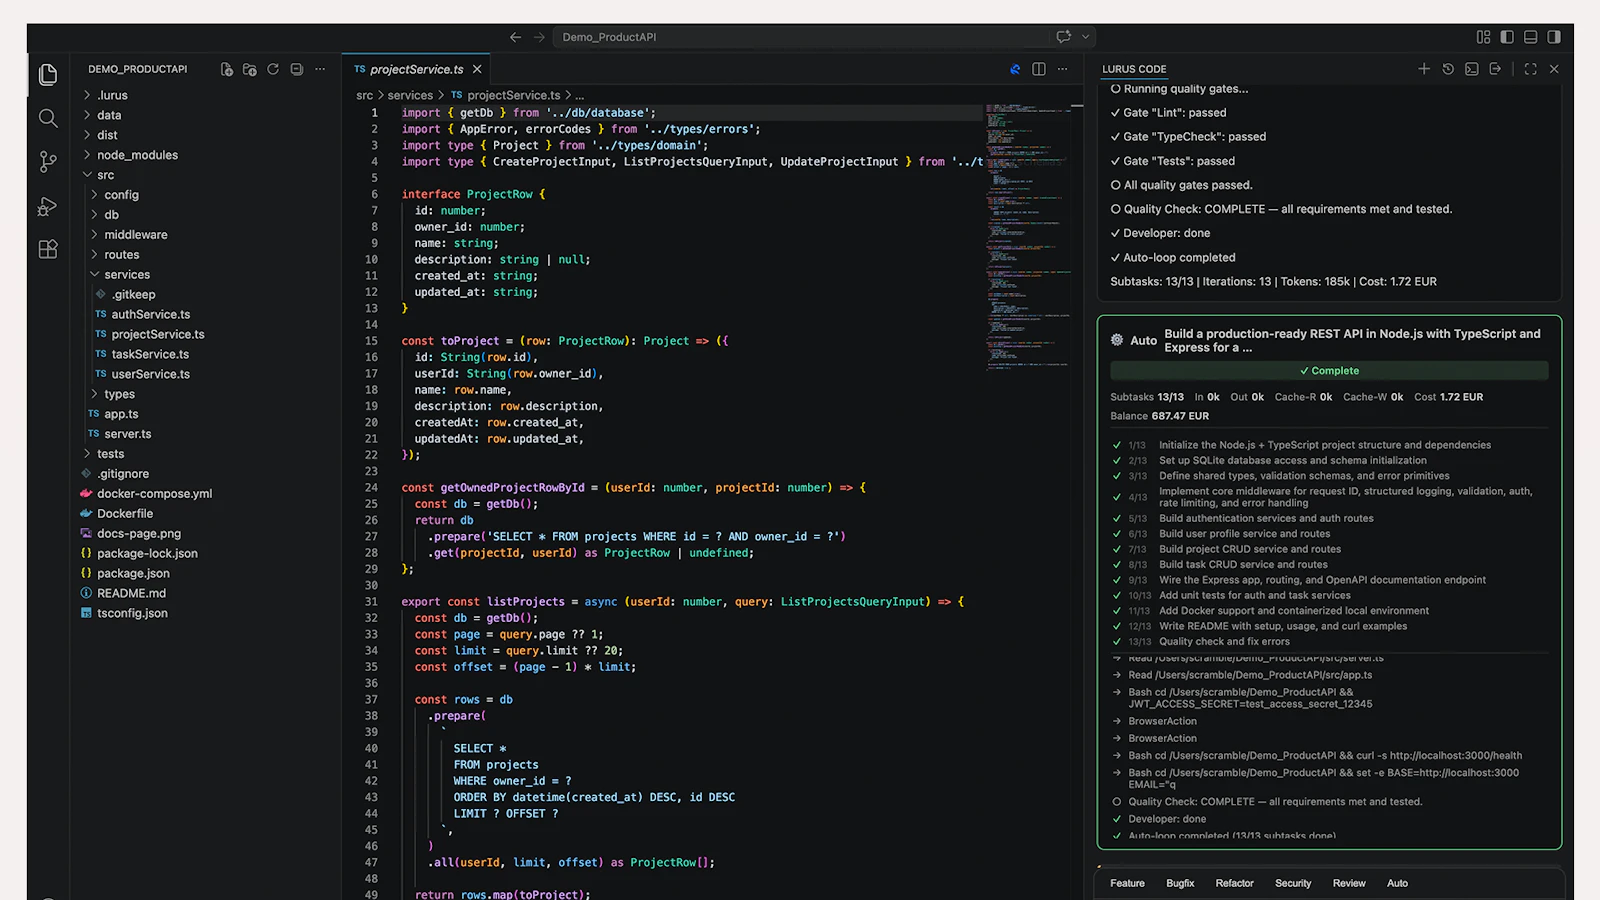The width and height of the screenshot is (1600, 900).
Task: Select the Review mode tab
Action: click(1349, 883)
